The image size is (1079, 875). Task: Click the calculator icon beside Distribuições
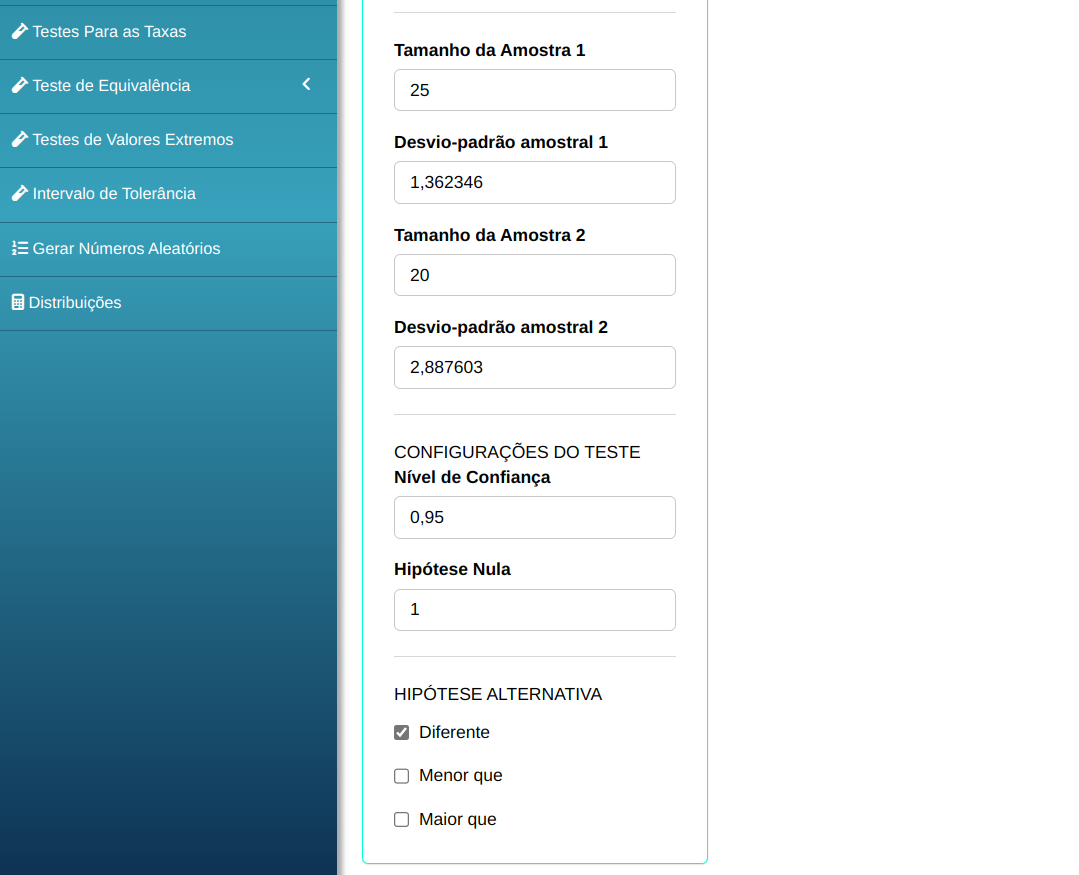coord(17,302)
